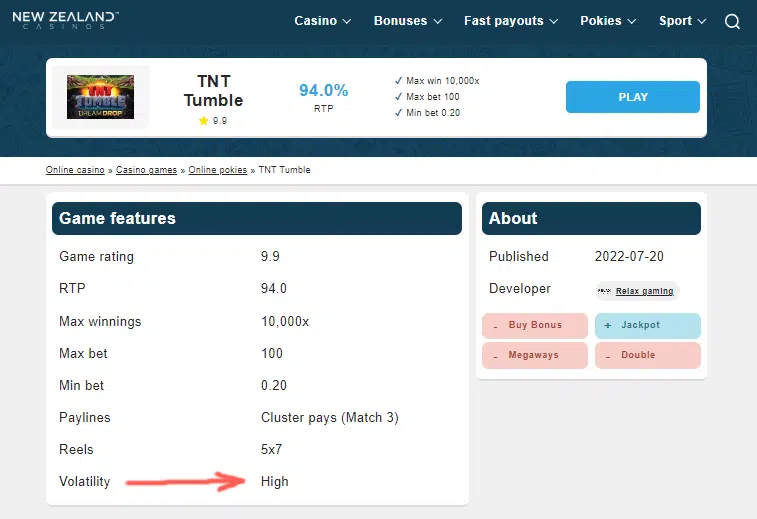Image resolution: width=757 pixels, height=519 pixels.
Task: Go to Casino games breadcrumb
Action: point(146,170)
